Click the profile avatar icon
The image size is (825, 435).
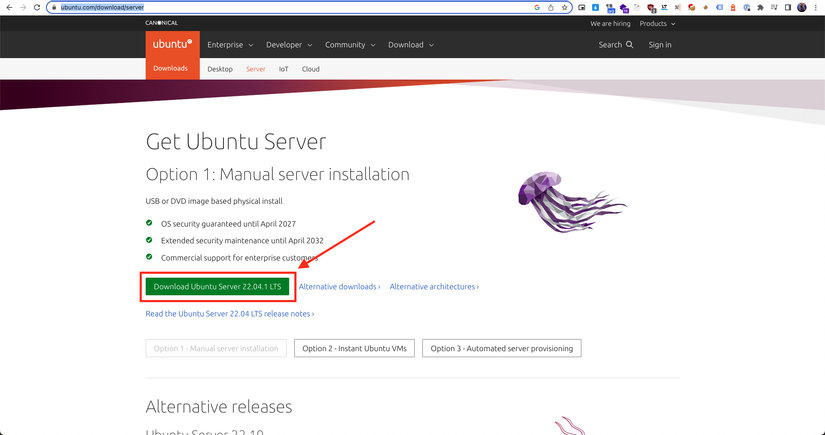802,7
